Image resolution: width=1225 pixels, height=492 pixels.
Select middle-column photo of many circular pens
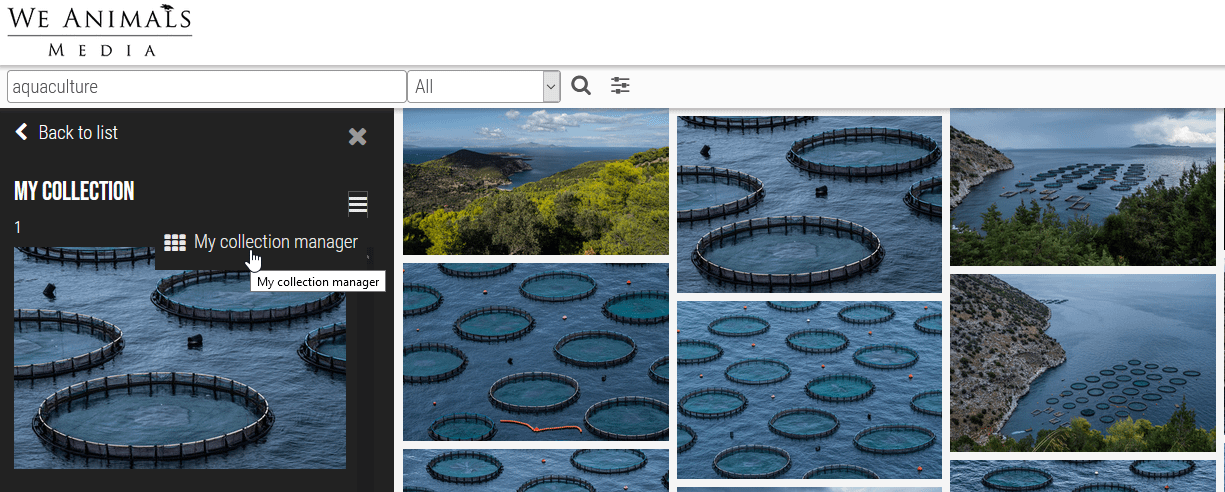(809, 390)
